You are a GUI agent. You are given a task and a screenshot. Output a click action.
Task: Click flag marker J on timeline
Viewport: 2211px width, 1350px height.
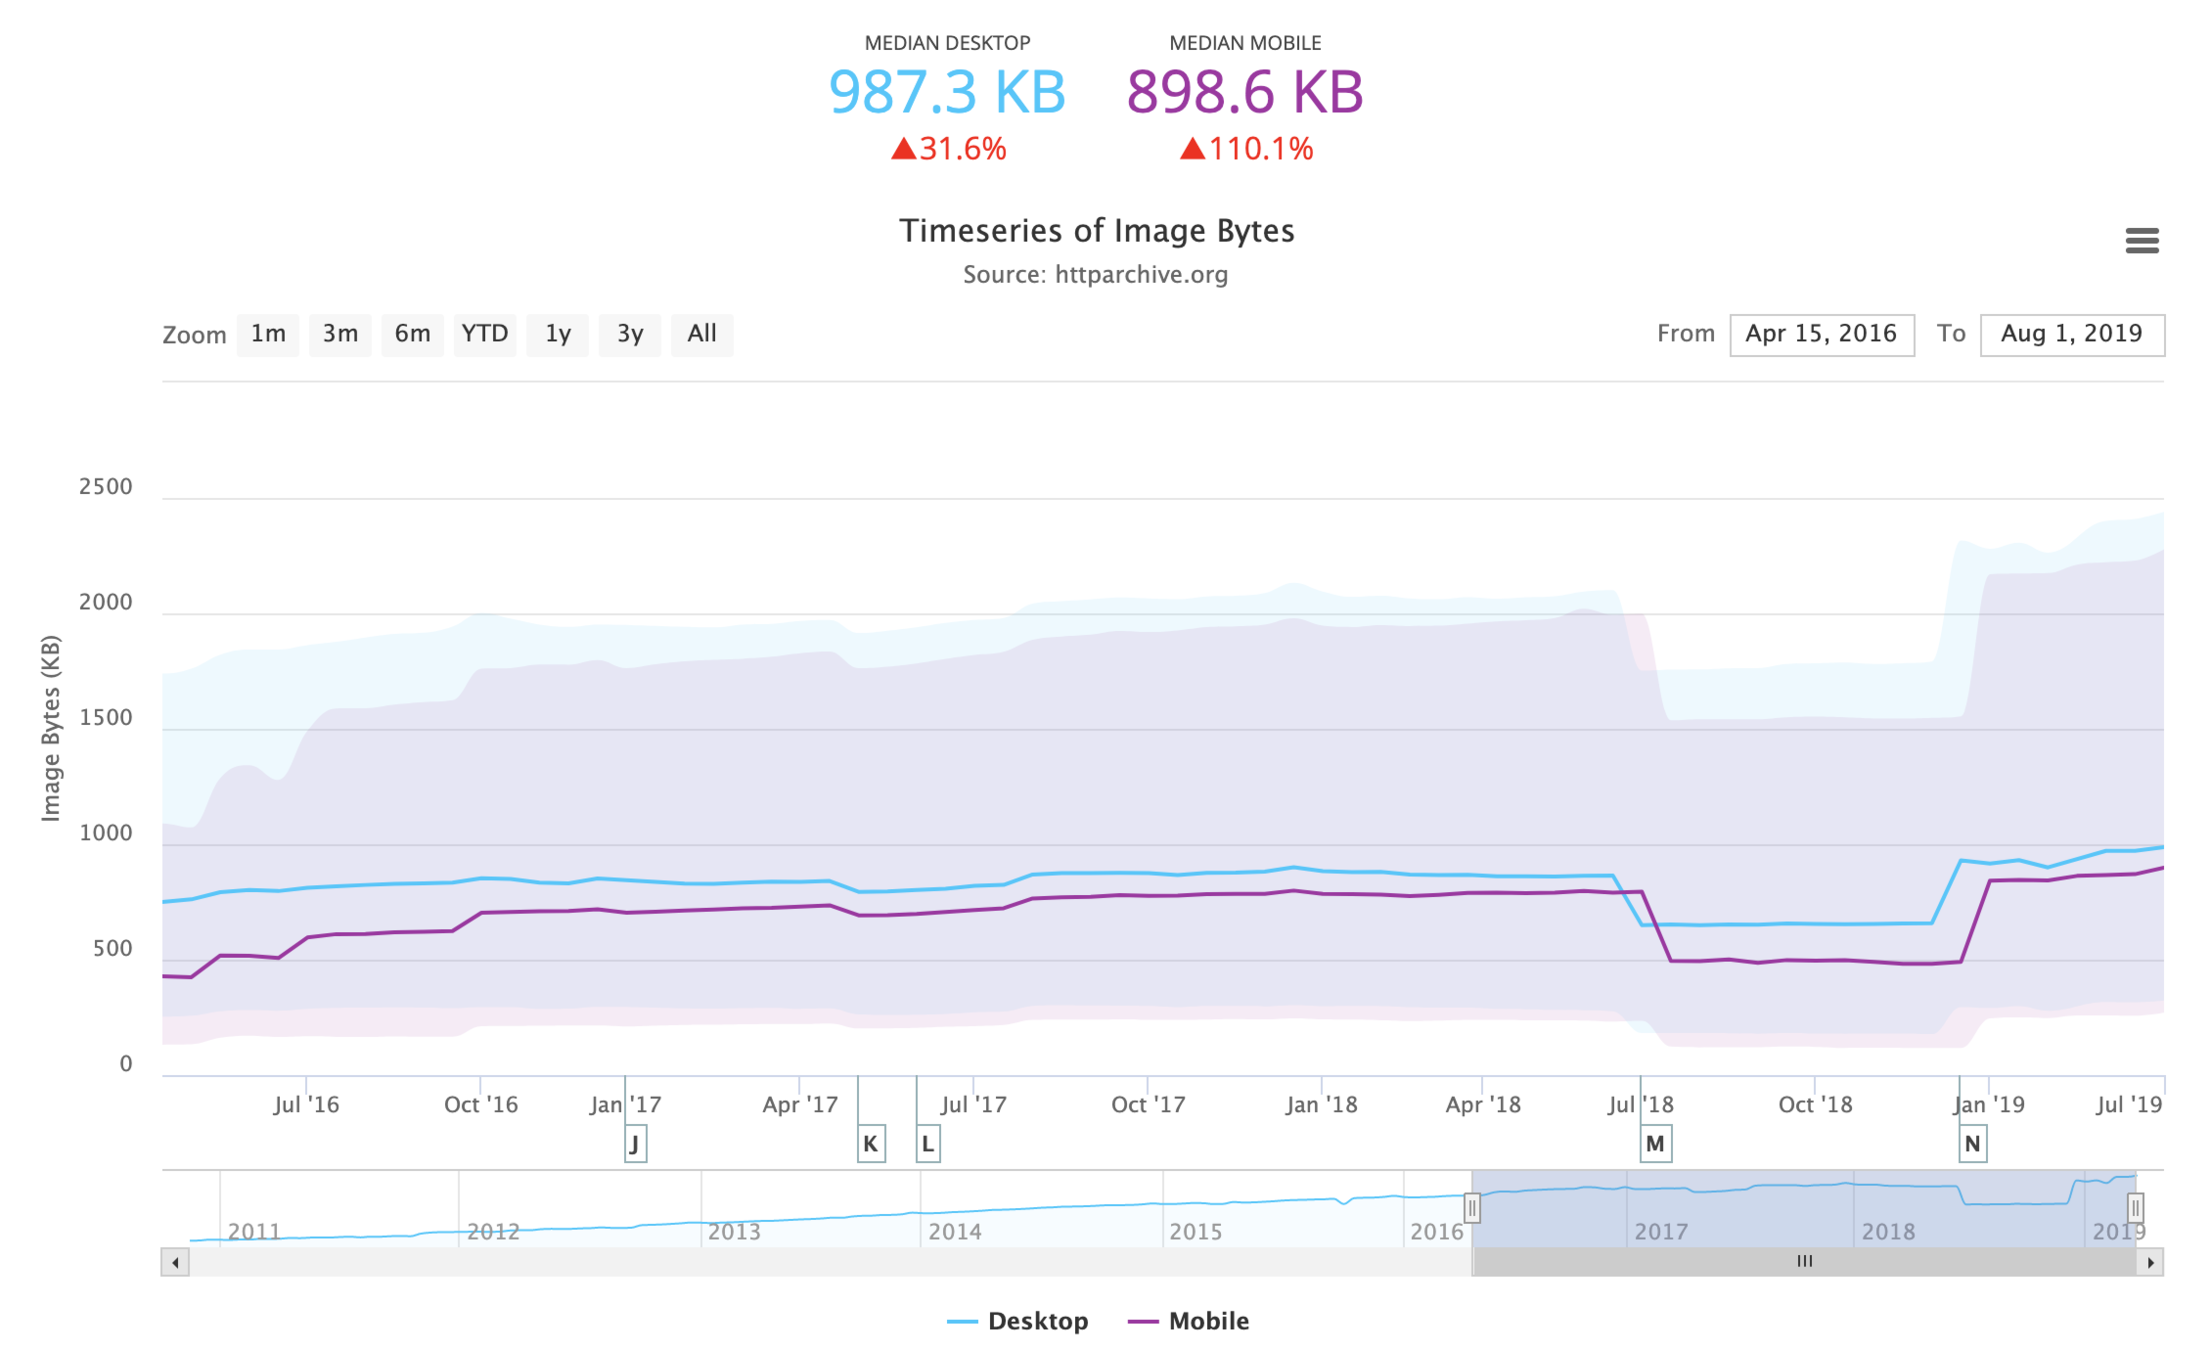click(x=635, y=1143)
